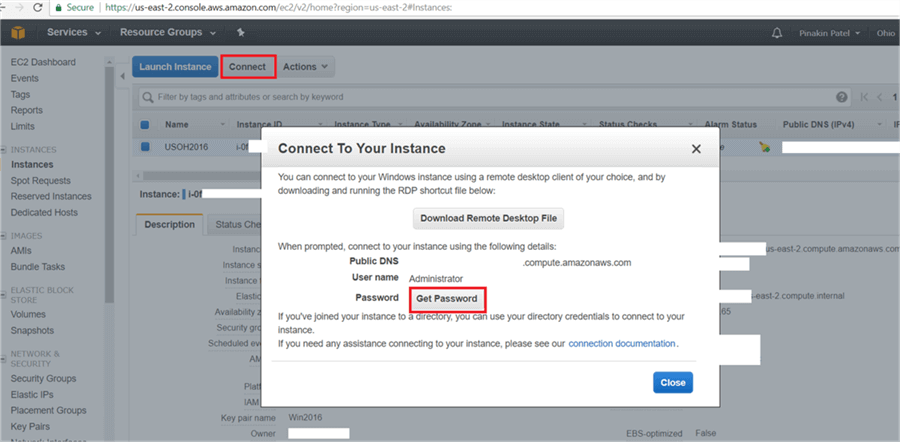Open Key Pairs in sidebar

pyautogui.click(x=30, y=427)
